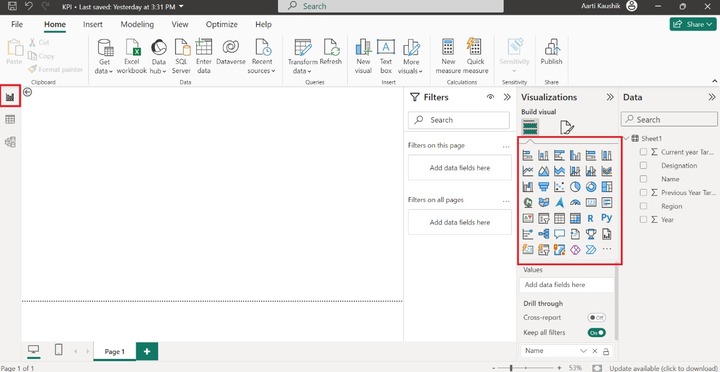Open Get more visuals ellipsis

click(607, 249)
